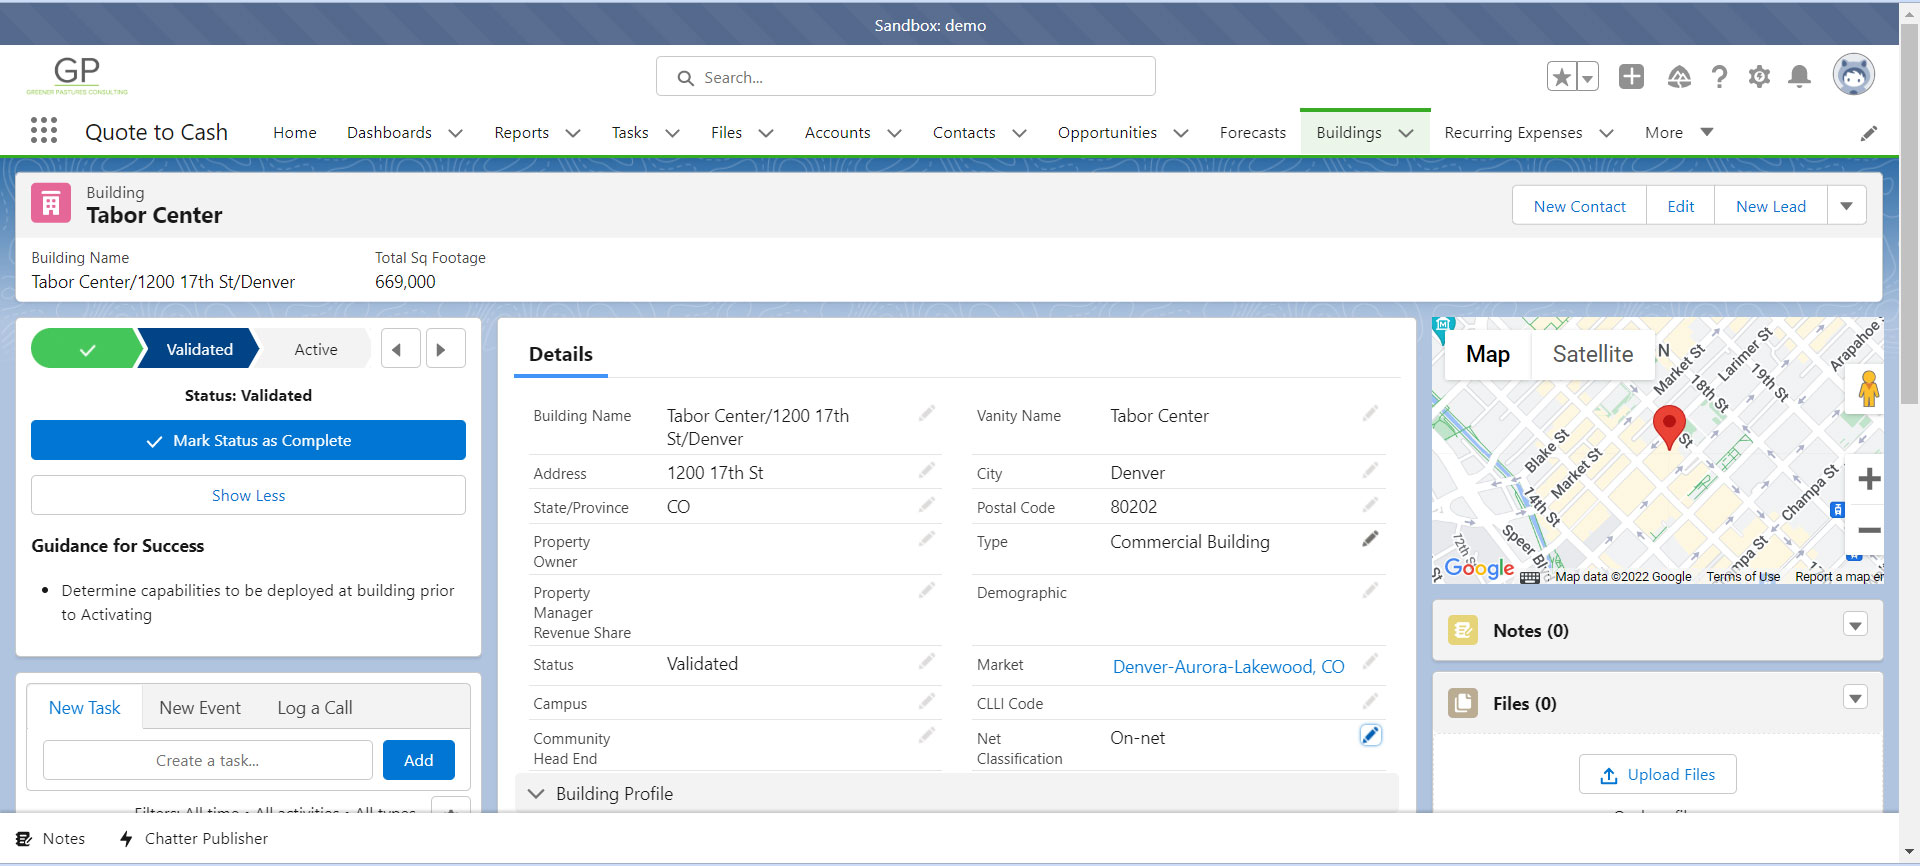
Task: Open more record actions dropdown beside New Lead
Action: pos(1846,206)
